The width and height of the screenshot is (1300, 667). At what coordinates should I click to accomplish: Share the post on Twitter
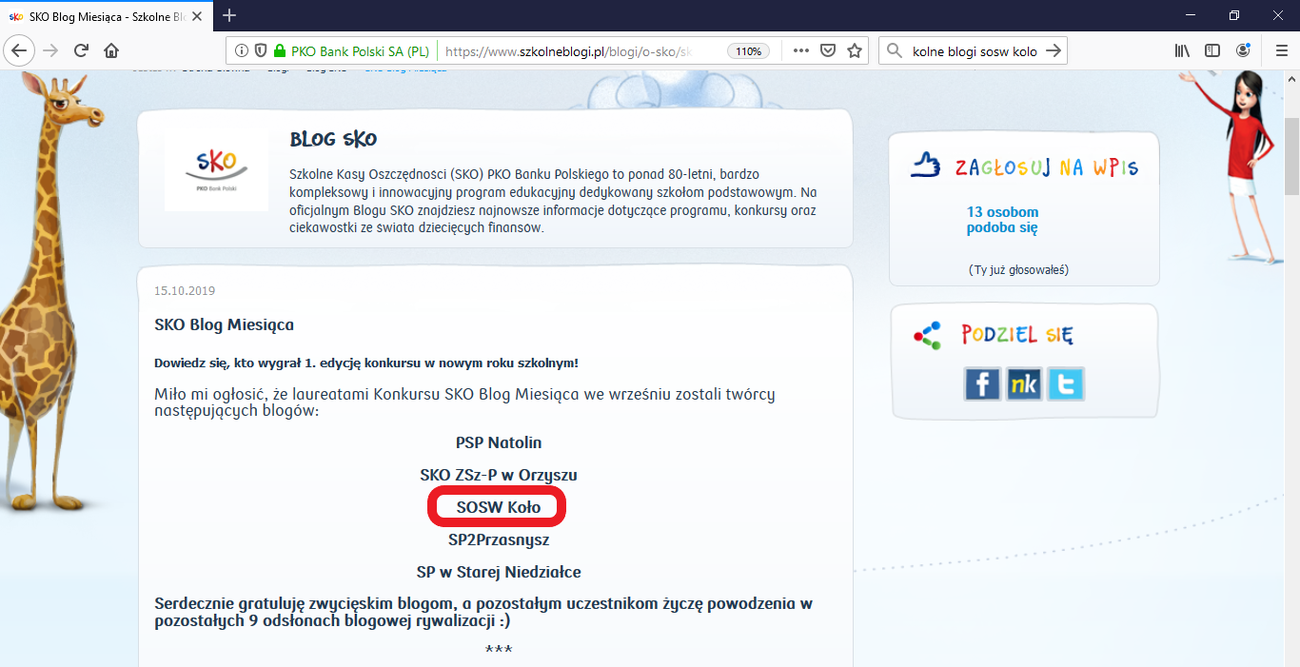[x=1065, y=384]
